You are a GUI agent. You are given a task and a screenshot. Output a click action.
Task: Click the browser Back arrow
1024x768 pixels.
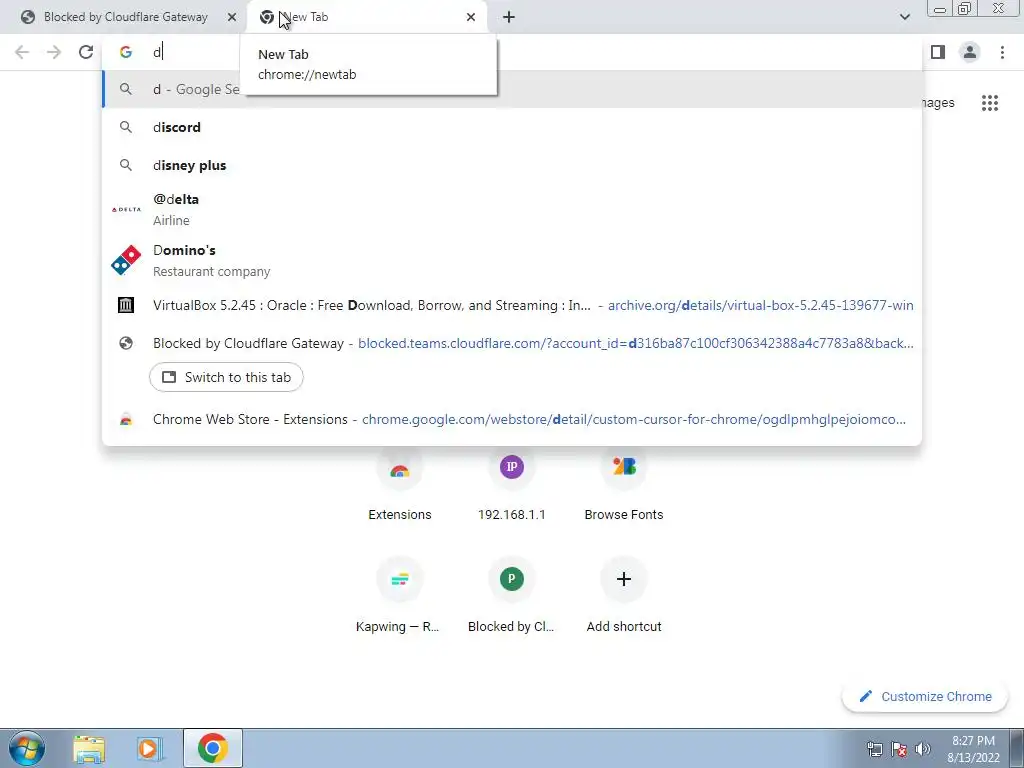pos(22,52)
